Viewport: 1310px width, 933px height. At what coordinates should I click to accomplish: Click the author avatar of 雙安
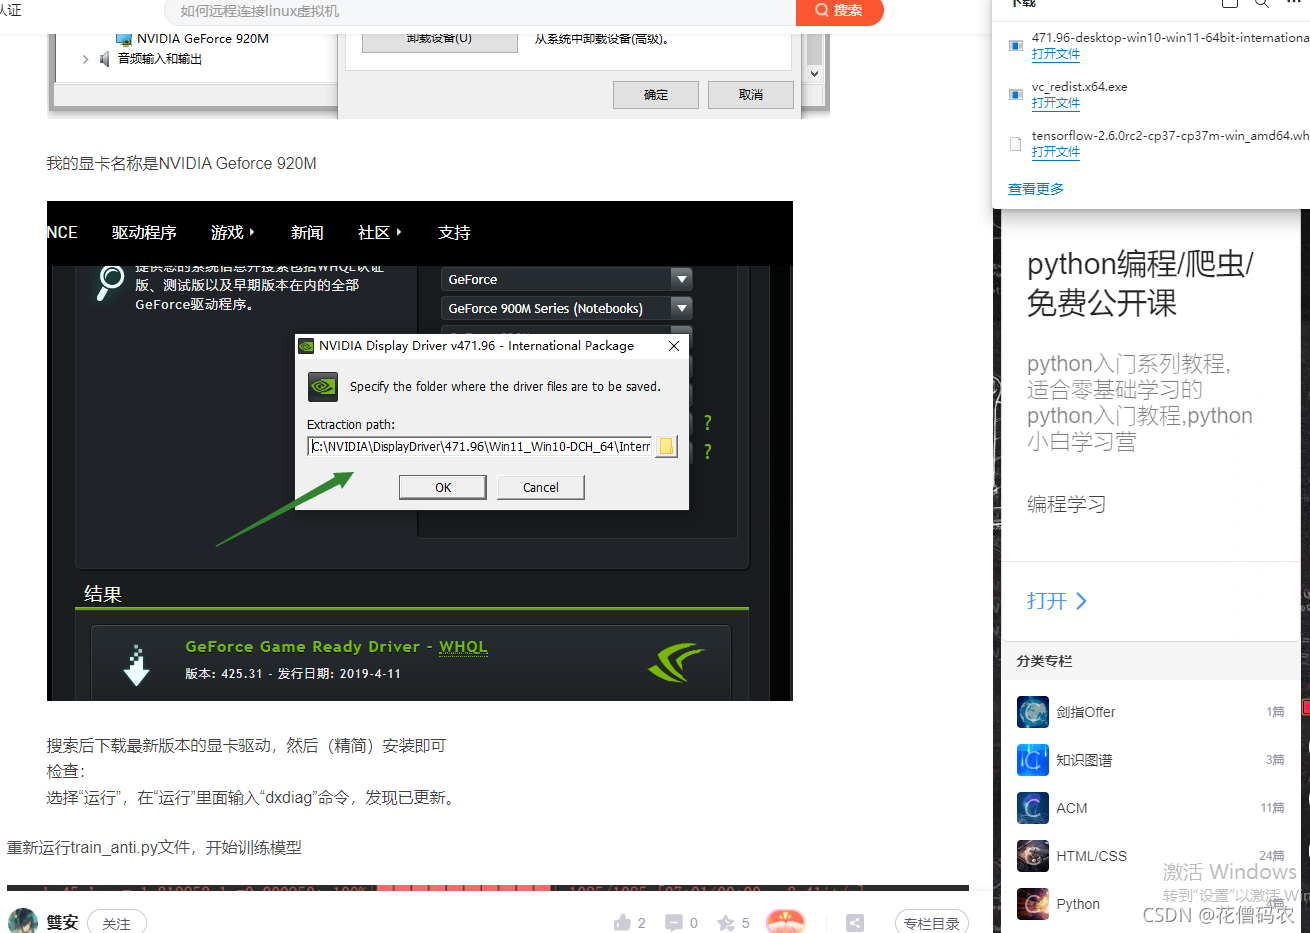pos(22,922)
